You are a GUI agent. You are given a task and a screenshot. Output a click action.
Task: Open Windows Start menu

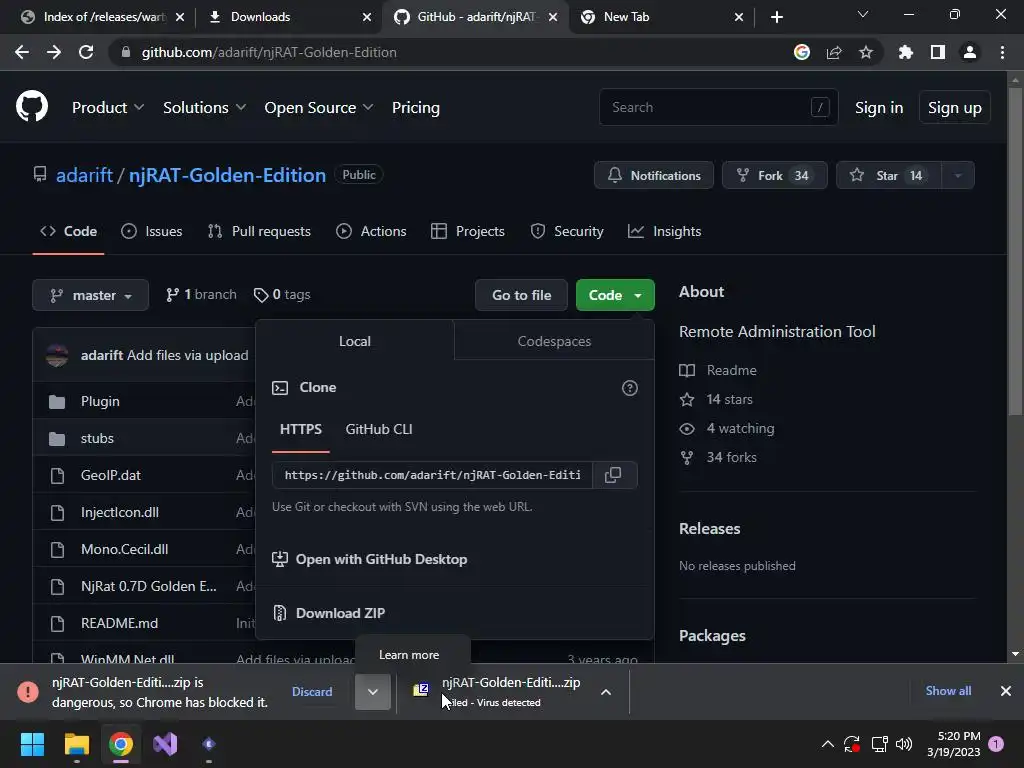[32, 744]
